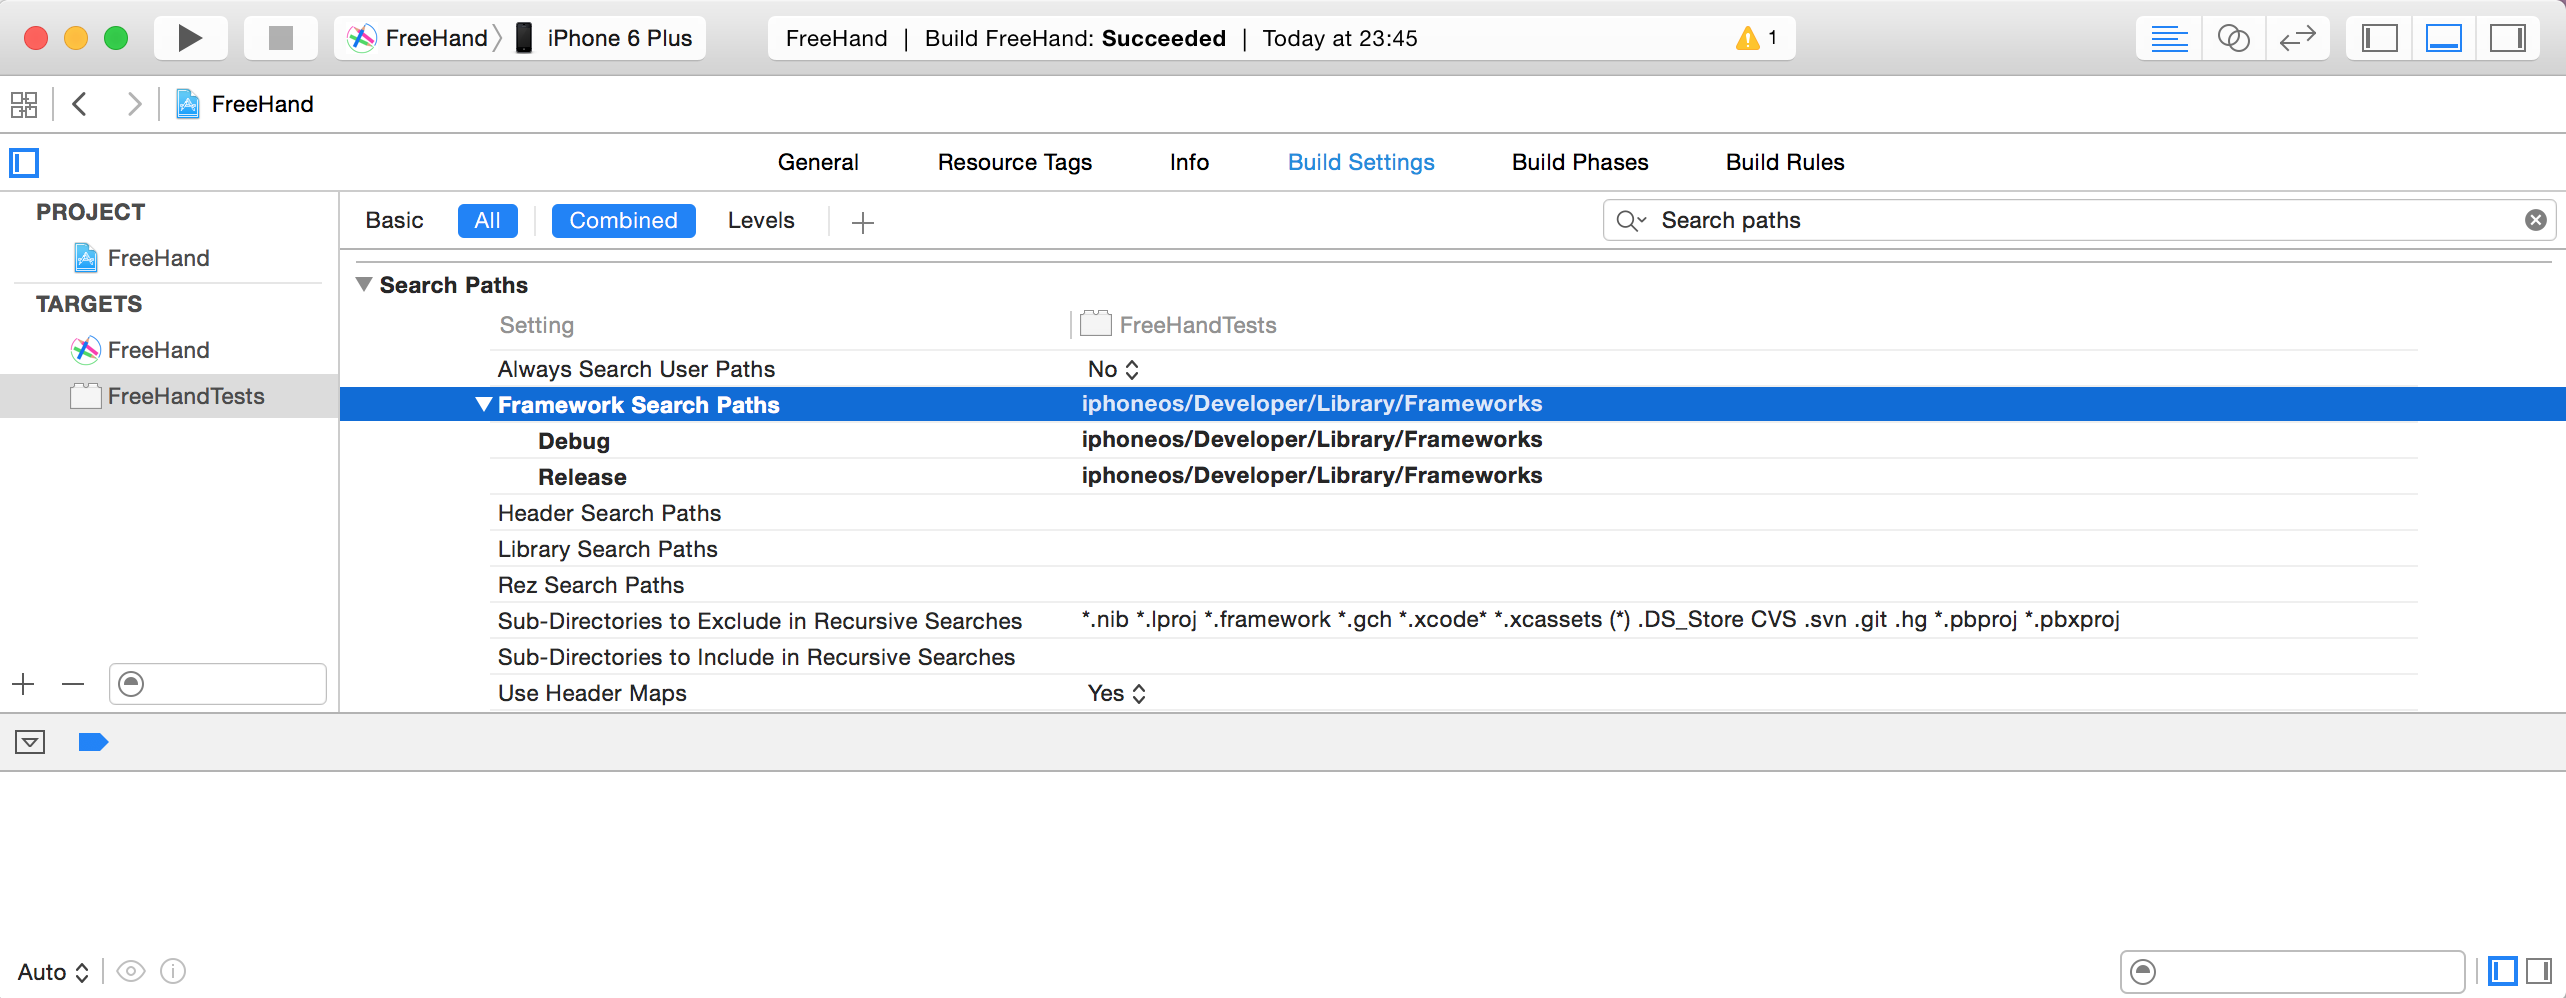Screen dimensions: 2566x998
Task: Select the Levels view
Action: (x=761, y=220)
